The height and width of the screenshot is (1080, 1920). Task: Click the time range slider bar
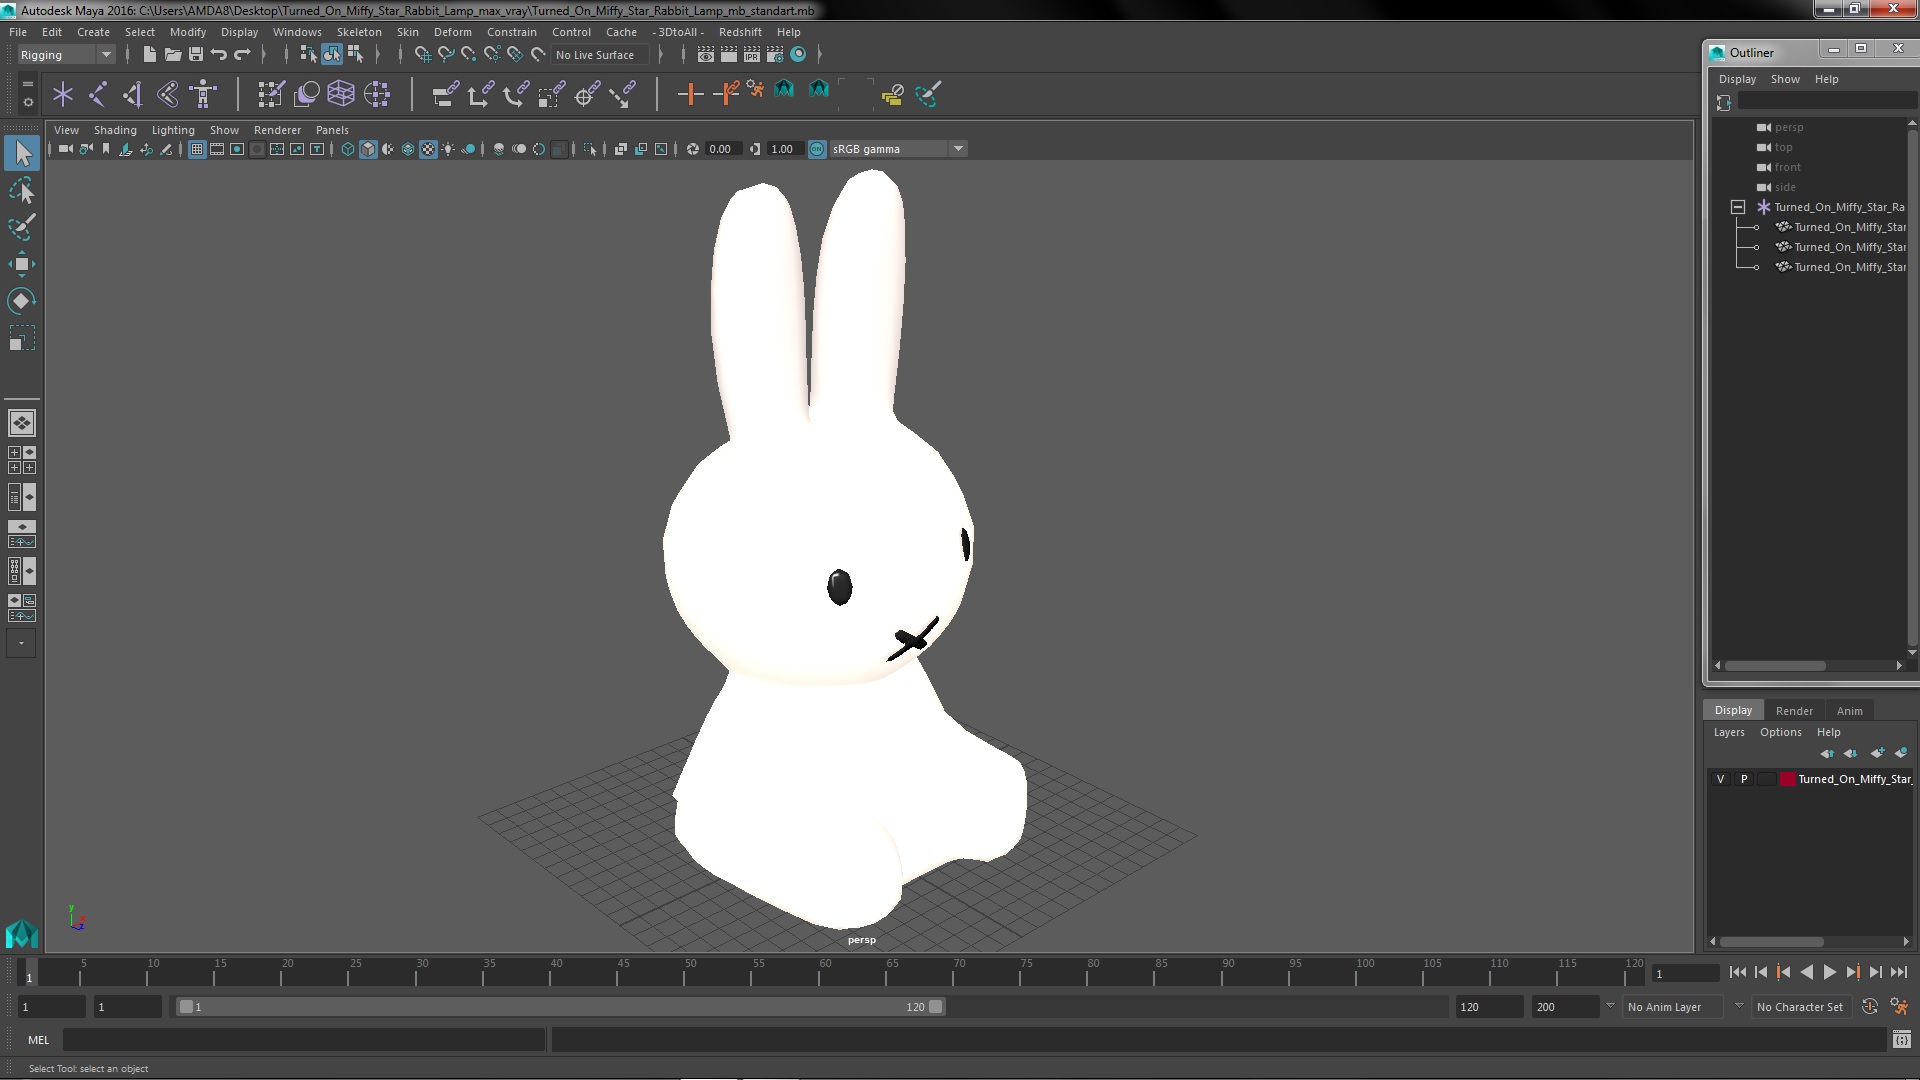560,1007
